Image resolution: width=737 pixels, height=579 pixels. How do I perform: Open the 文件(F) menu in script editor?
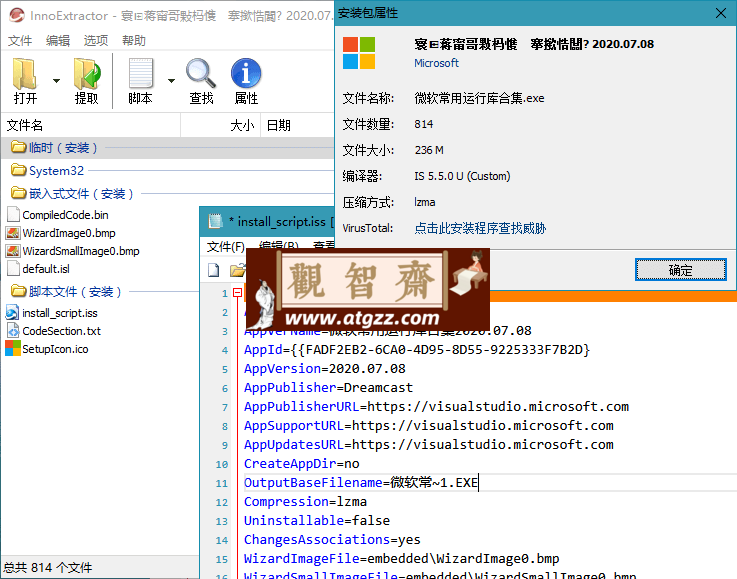[226, 247]
